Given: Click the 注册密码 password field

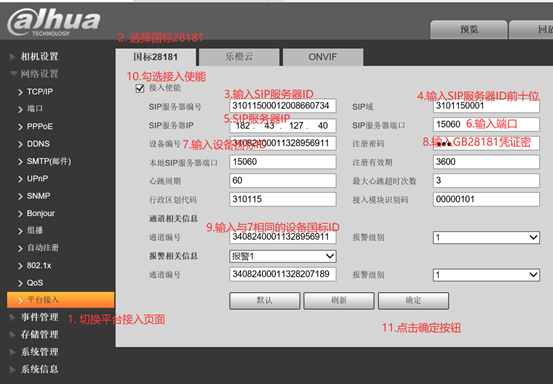Looking at the screenshot, I should [486, 144].
